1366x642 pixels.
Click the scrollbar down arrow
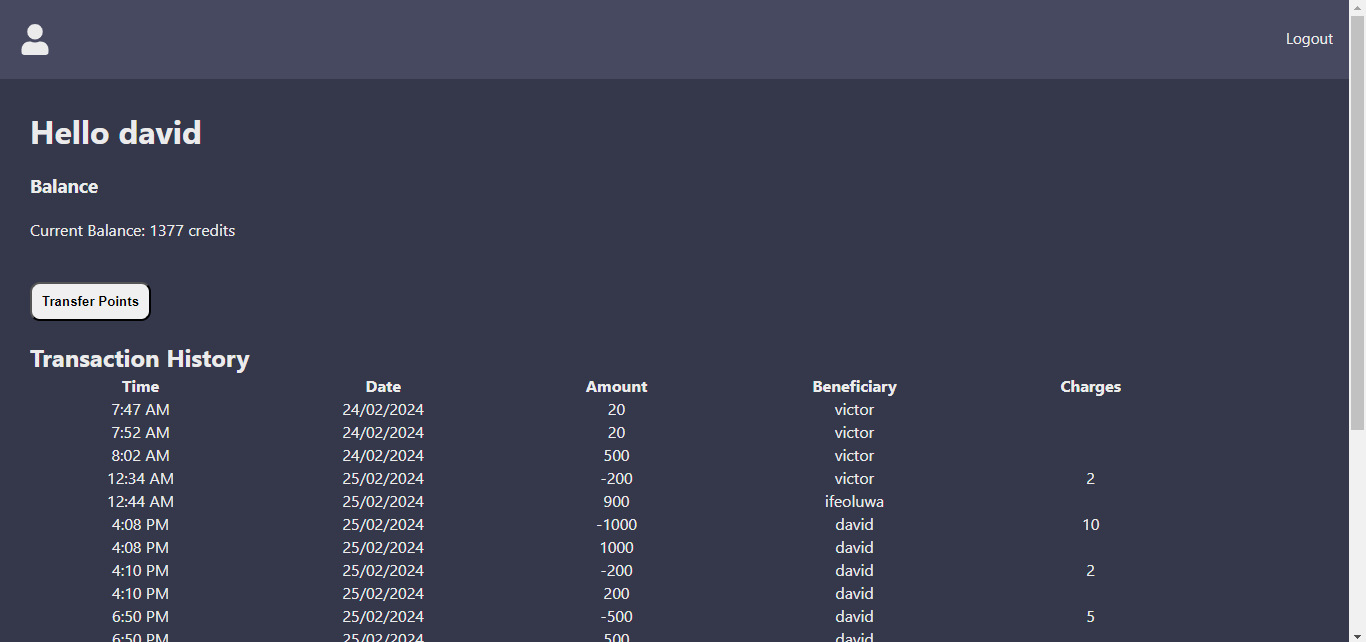pyautogui.click(x=1357, y=635)
